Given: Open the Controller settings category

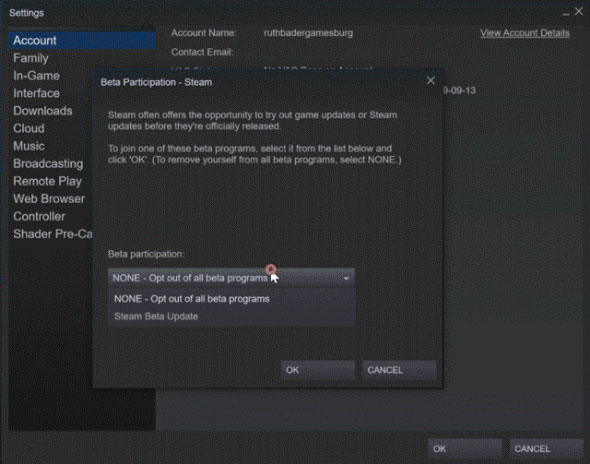Looking at the screenshot, I should [39, 216].
